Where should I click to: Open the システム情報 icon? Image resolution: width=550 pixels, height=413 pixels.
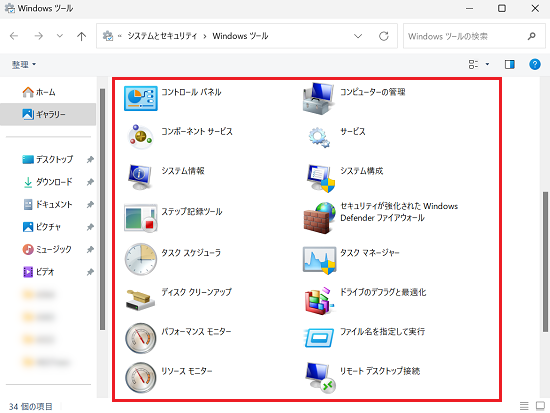pyautogui.click(x=140, y=177)
